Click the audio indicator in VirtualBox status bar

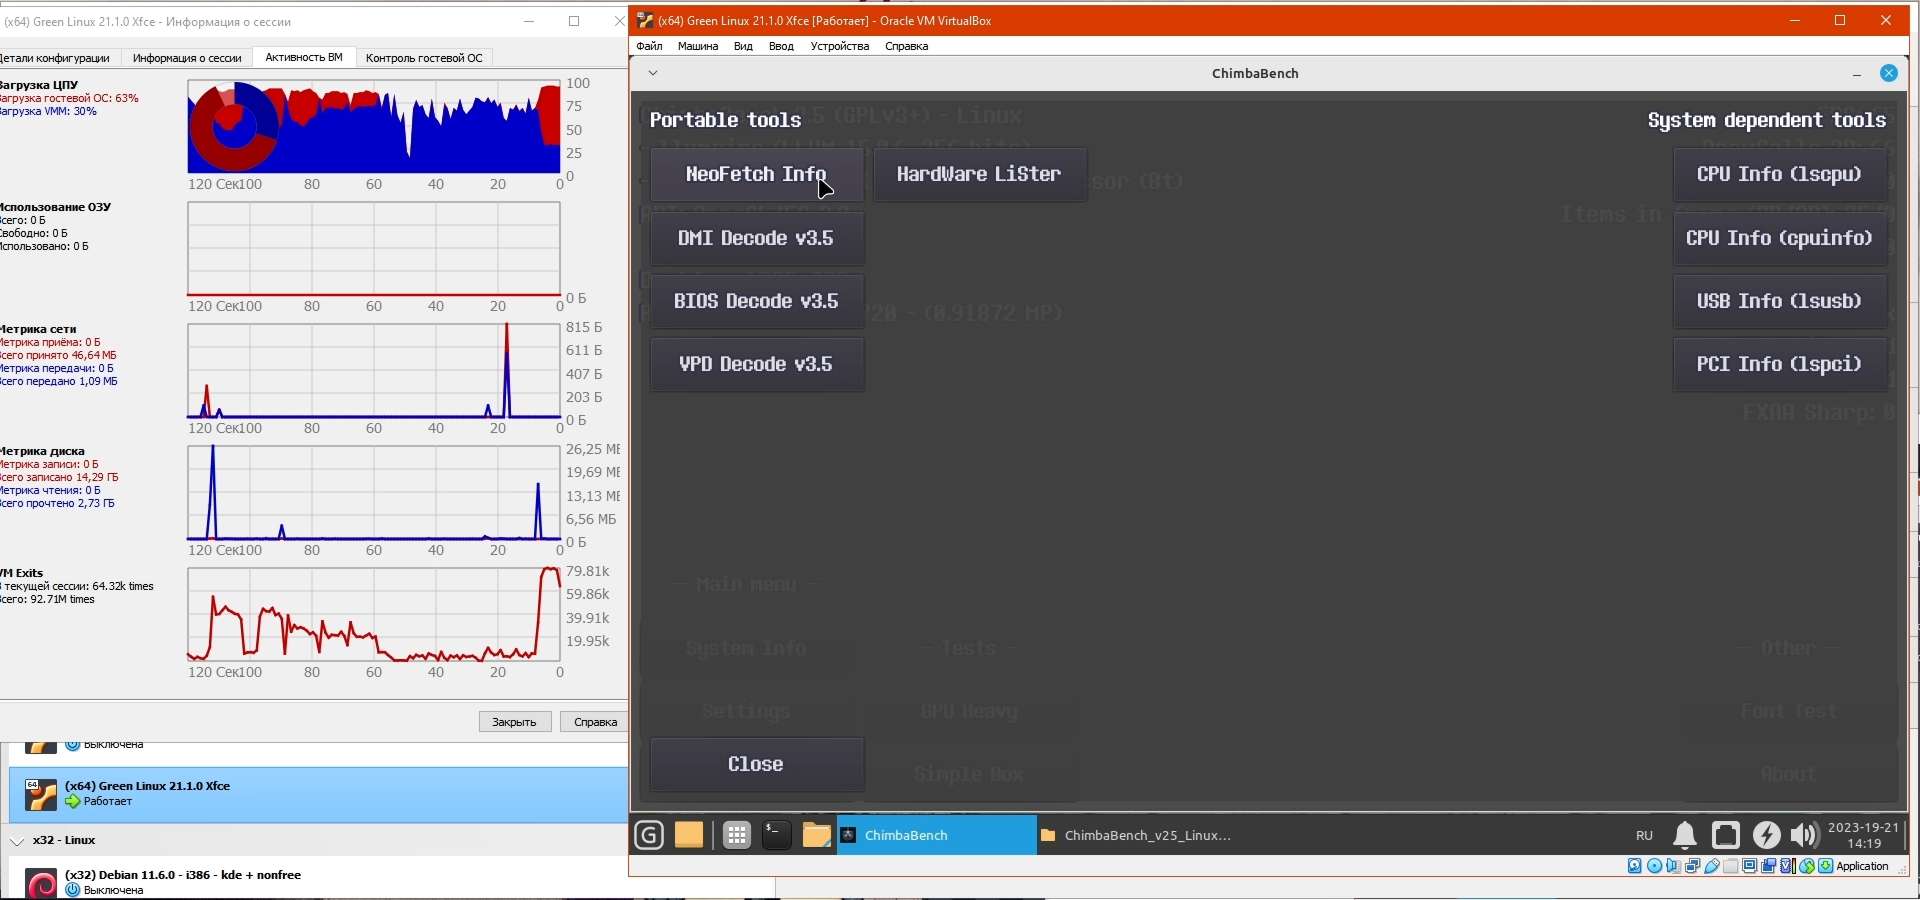pos(1673,866)
